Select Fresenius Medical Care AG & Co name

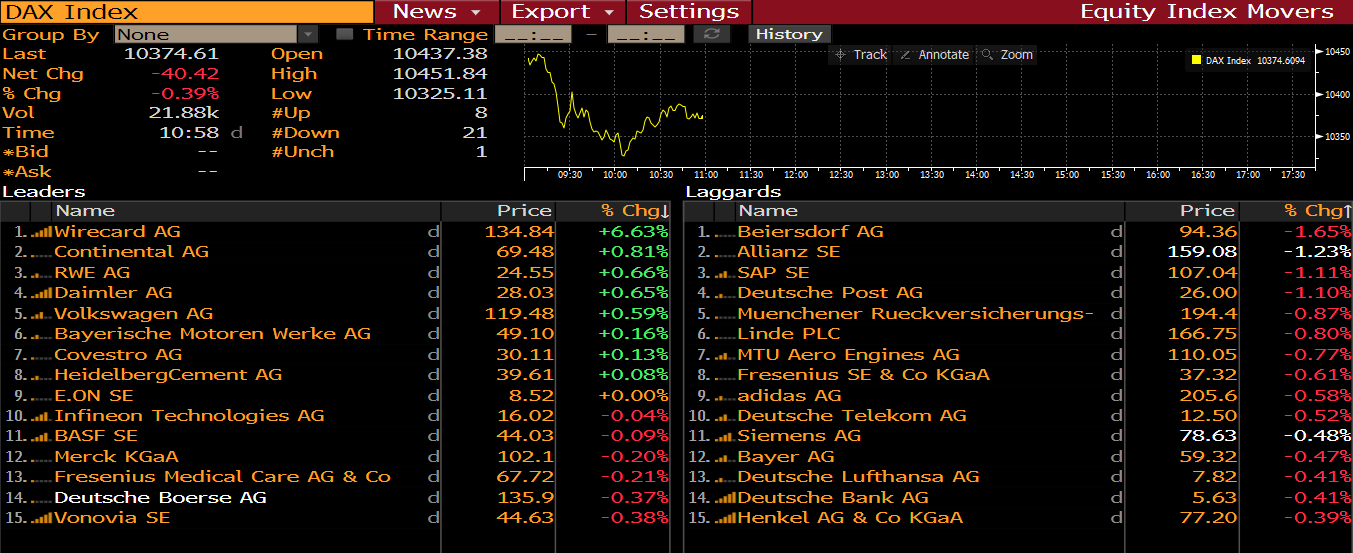222,477
